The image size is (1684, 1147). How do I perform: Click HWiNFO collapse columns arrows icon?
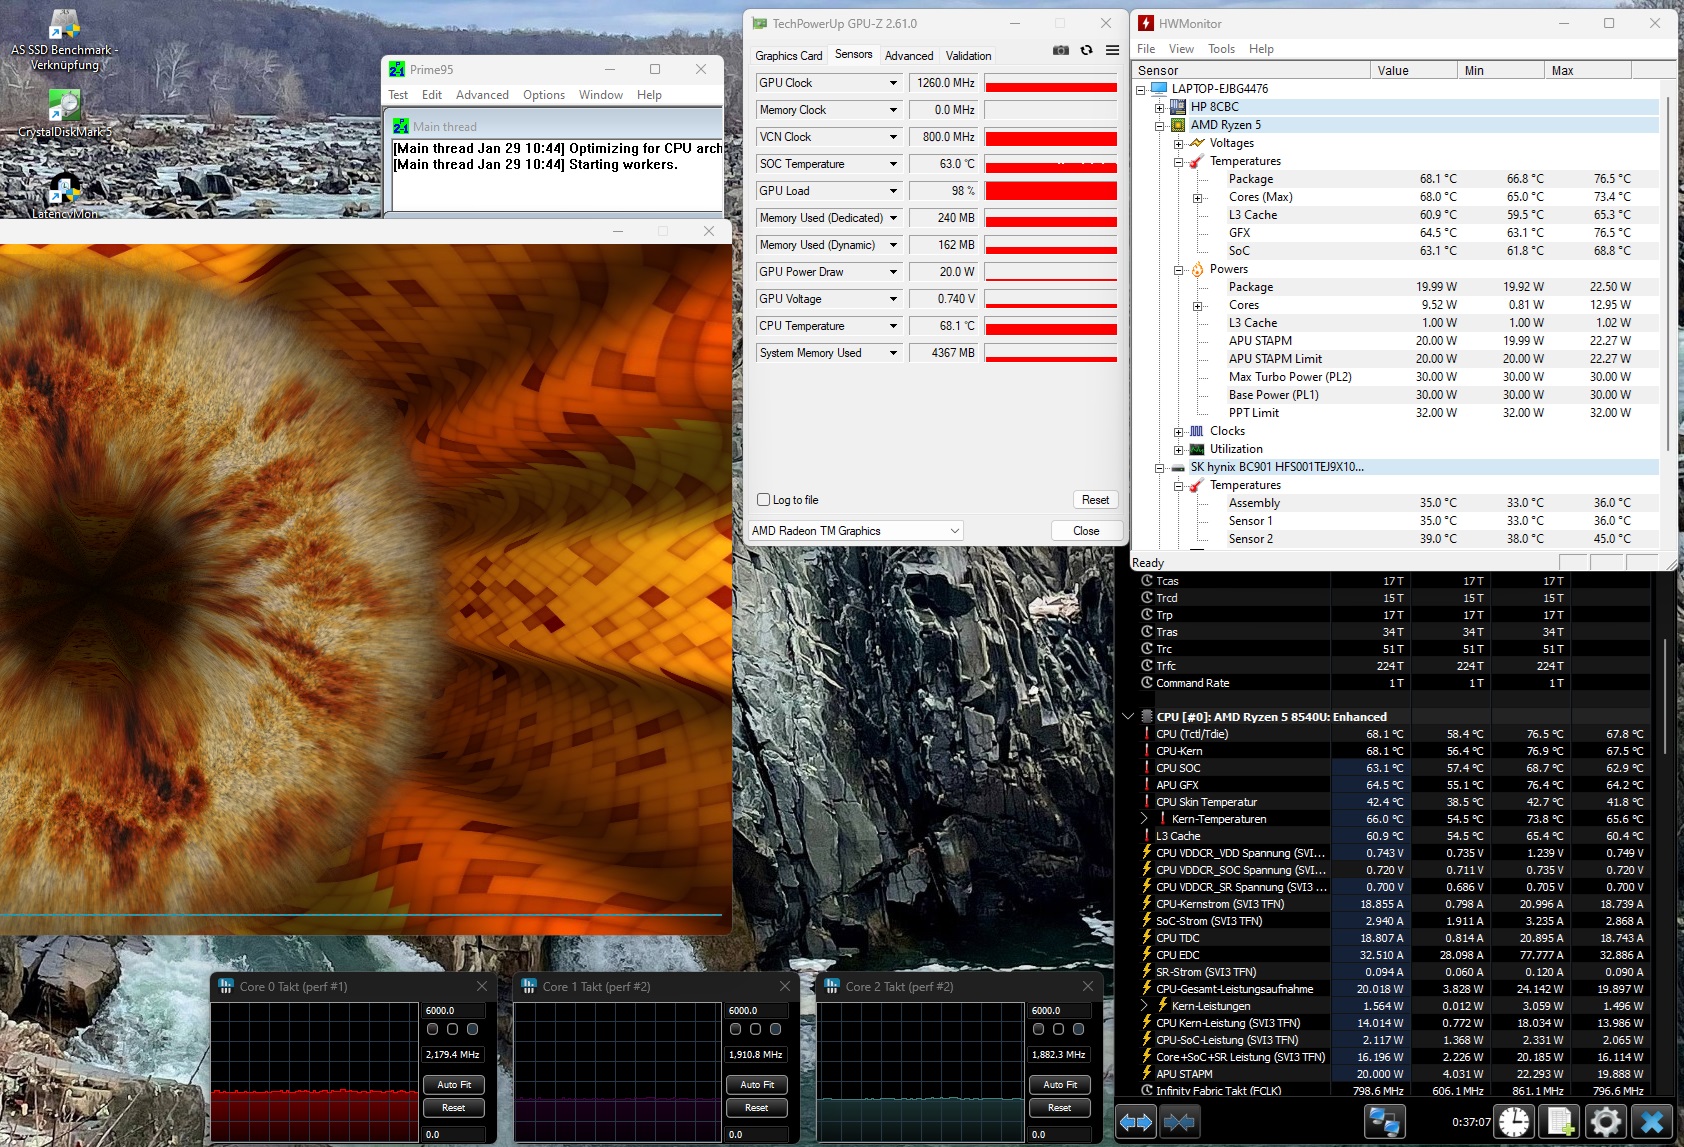1179,1122
